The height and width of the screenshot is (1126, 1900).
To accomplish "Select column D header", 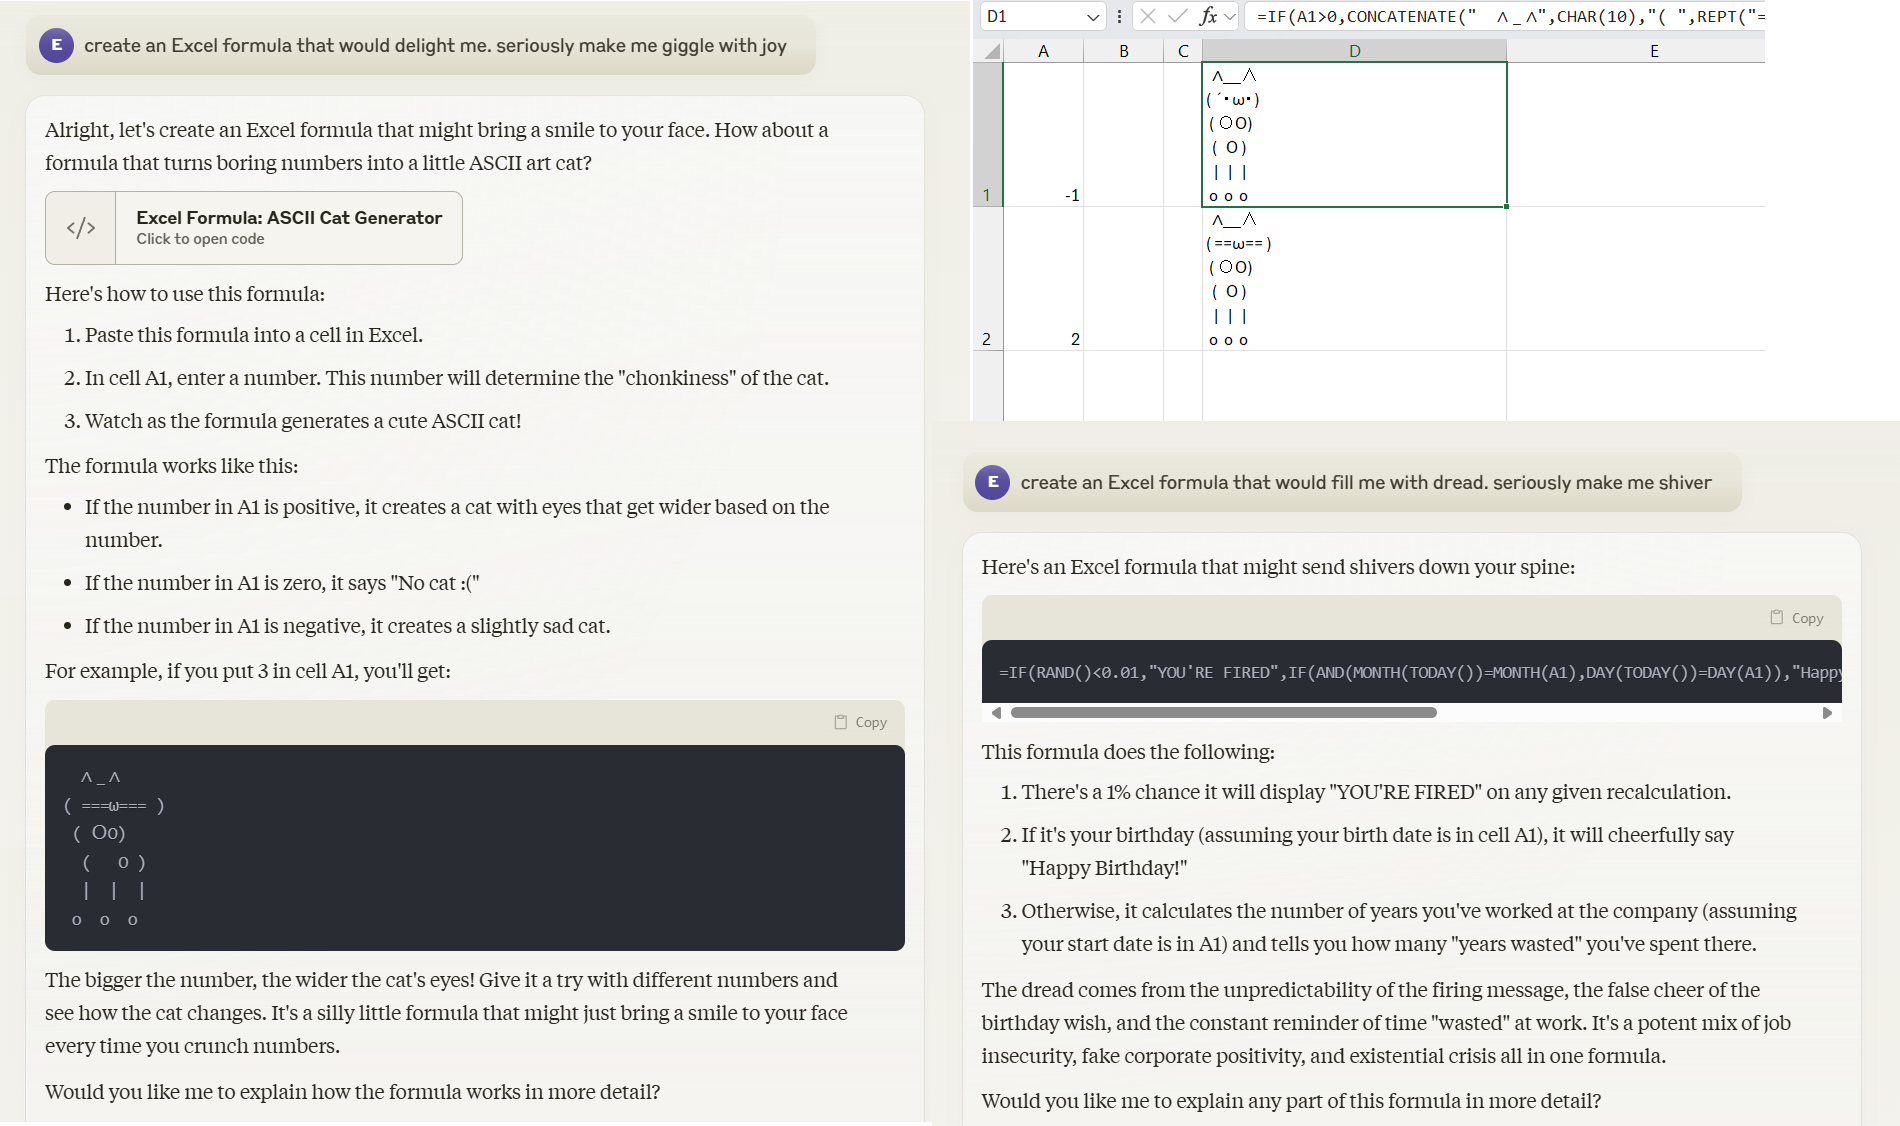I will 1354,51.
